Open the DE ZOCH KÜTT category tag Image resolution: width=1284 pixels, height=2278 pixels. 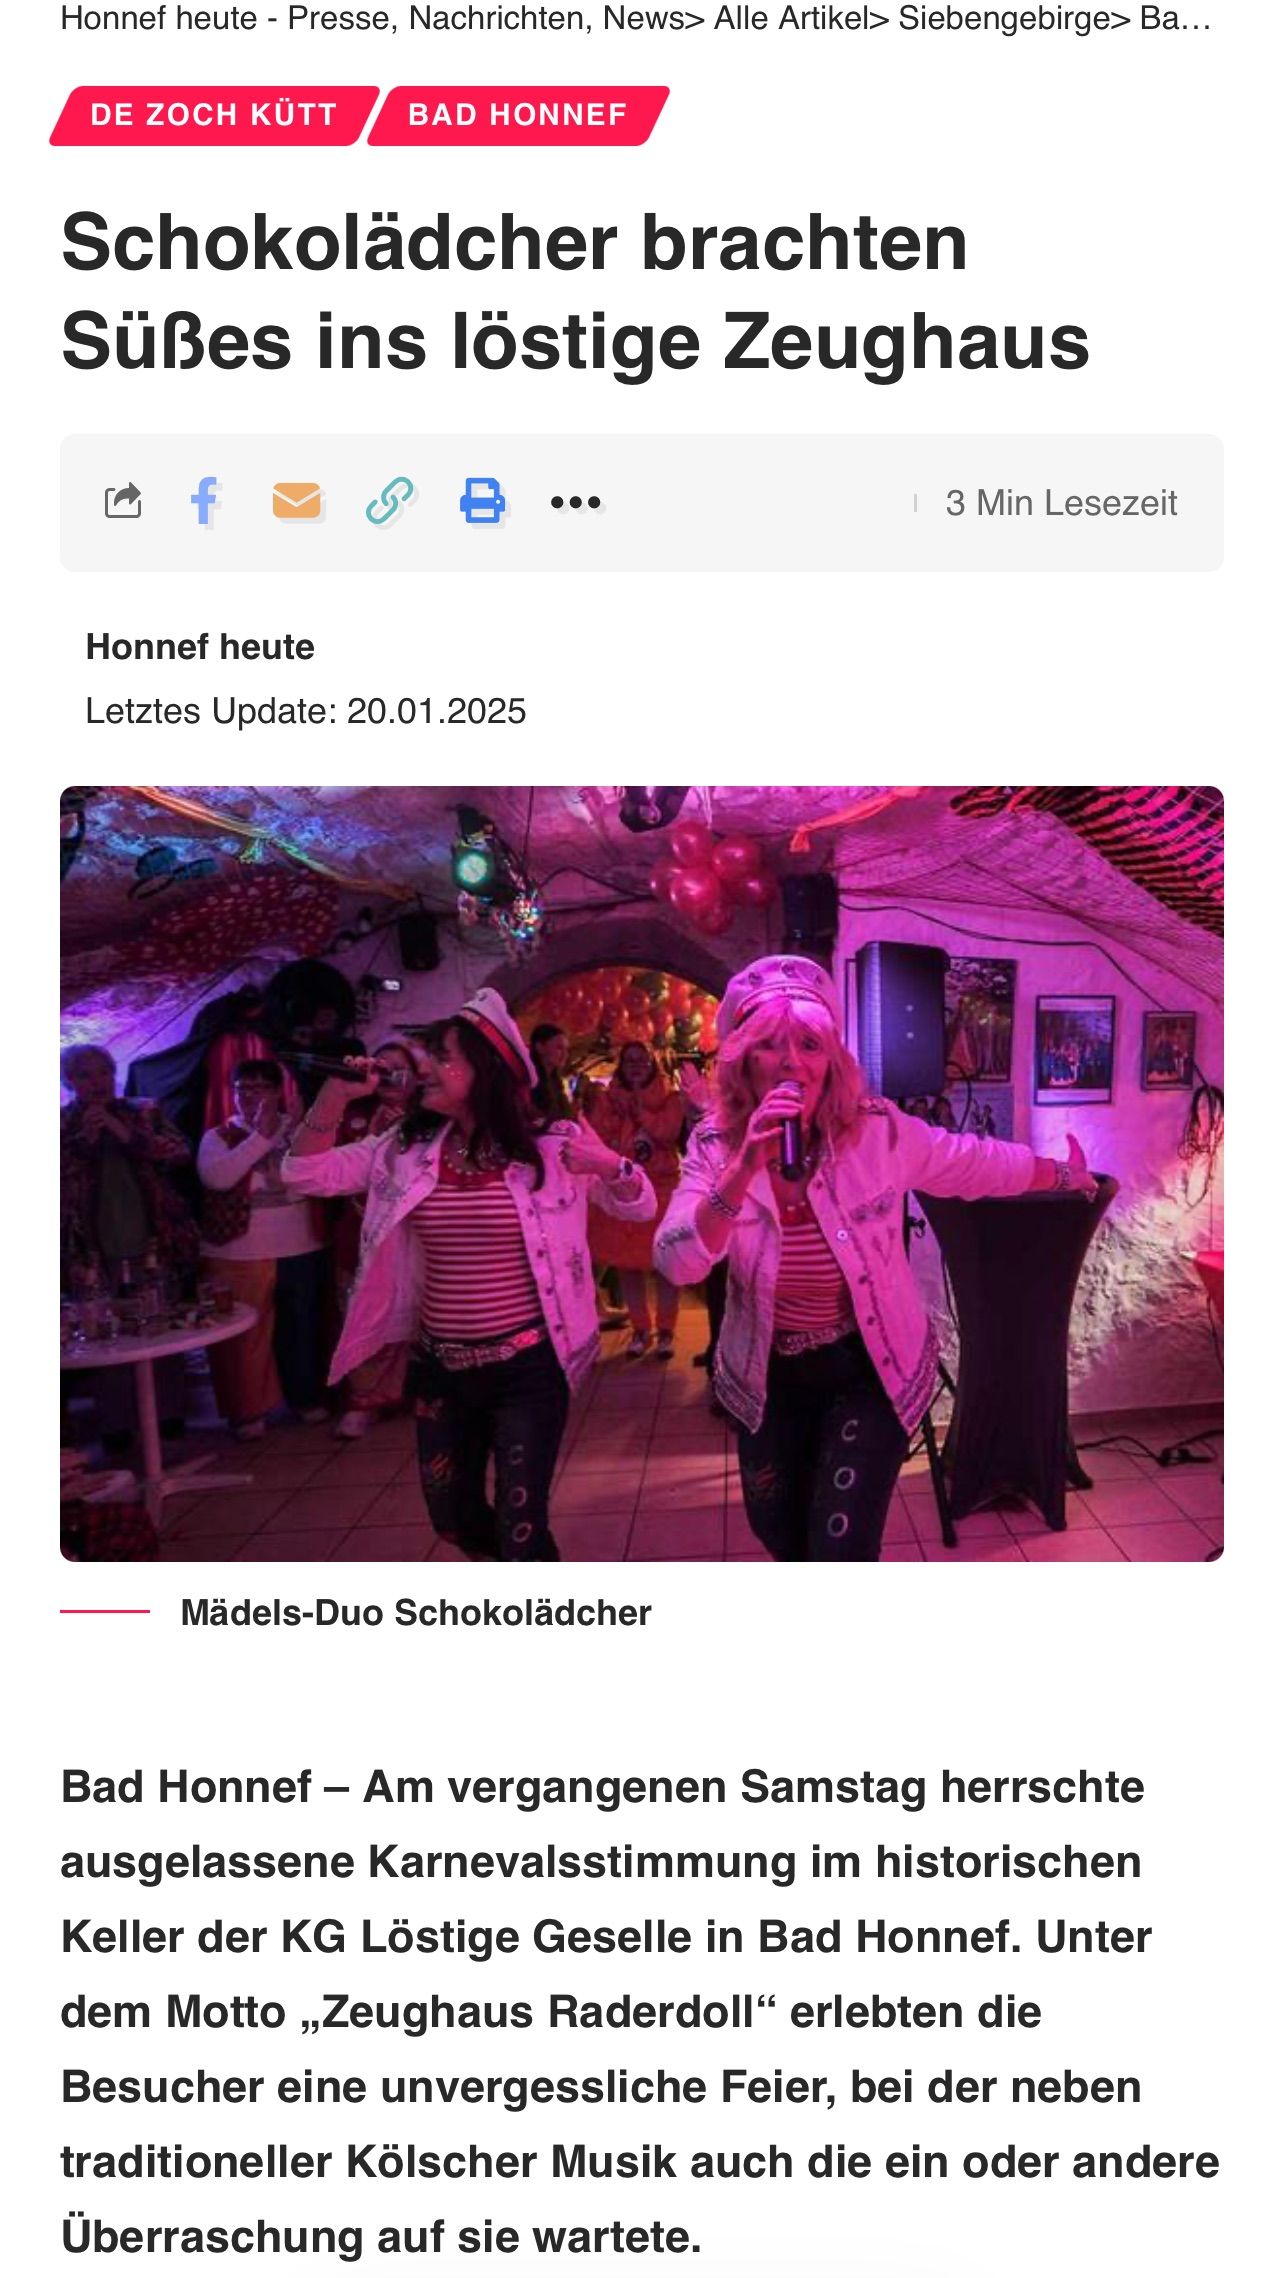[214, 115]
